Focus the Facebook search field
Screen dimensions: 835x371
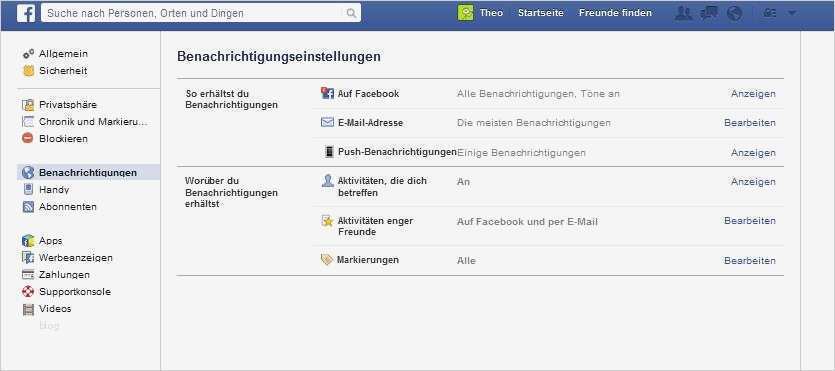pos(201,13)
